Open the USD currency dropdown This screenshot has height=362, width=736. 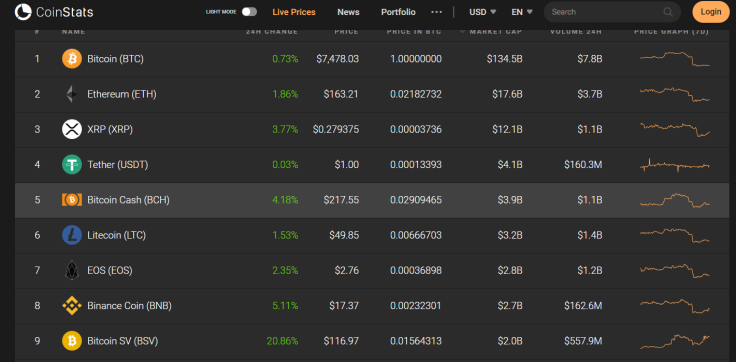(483, 12)
